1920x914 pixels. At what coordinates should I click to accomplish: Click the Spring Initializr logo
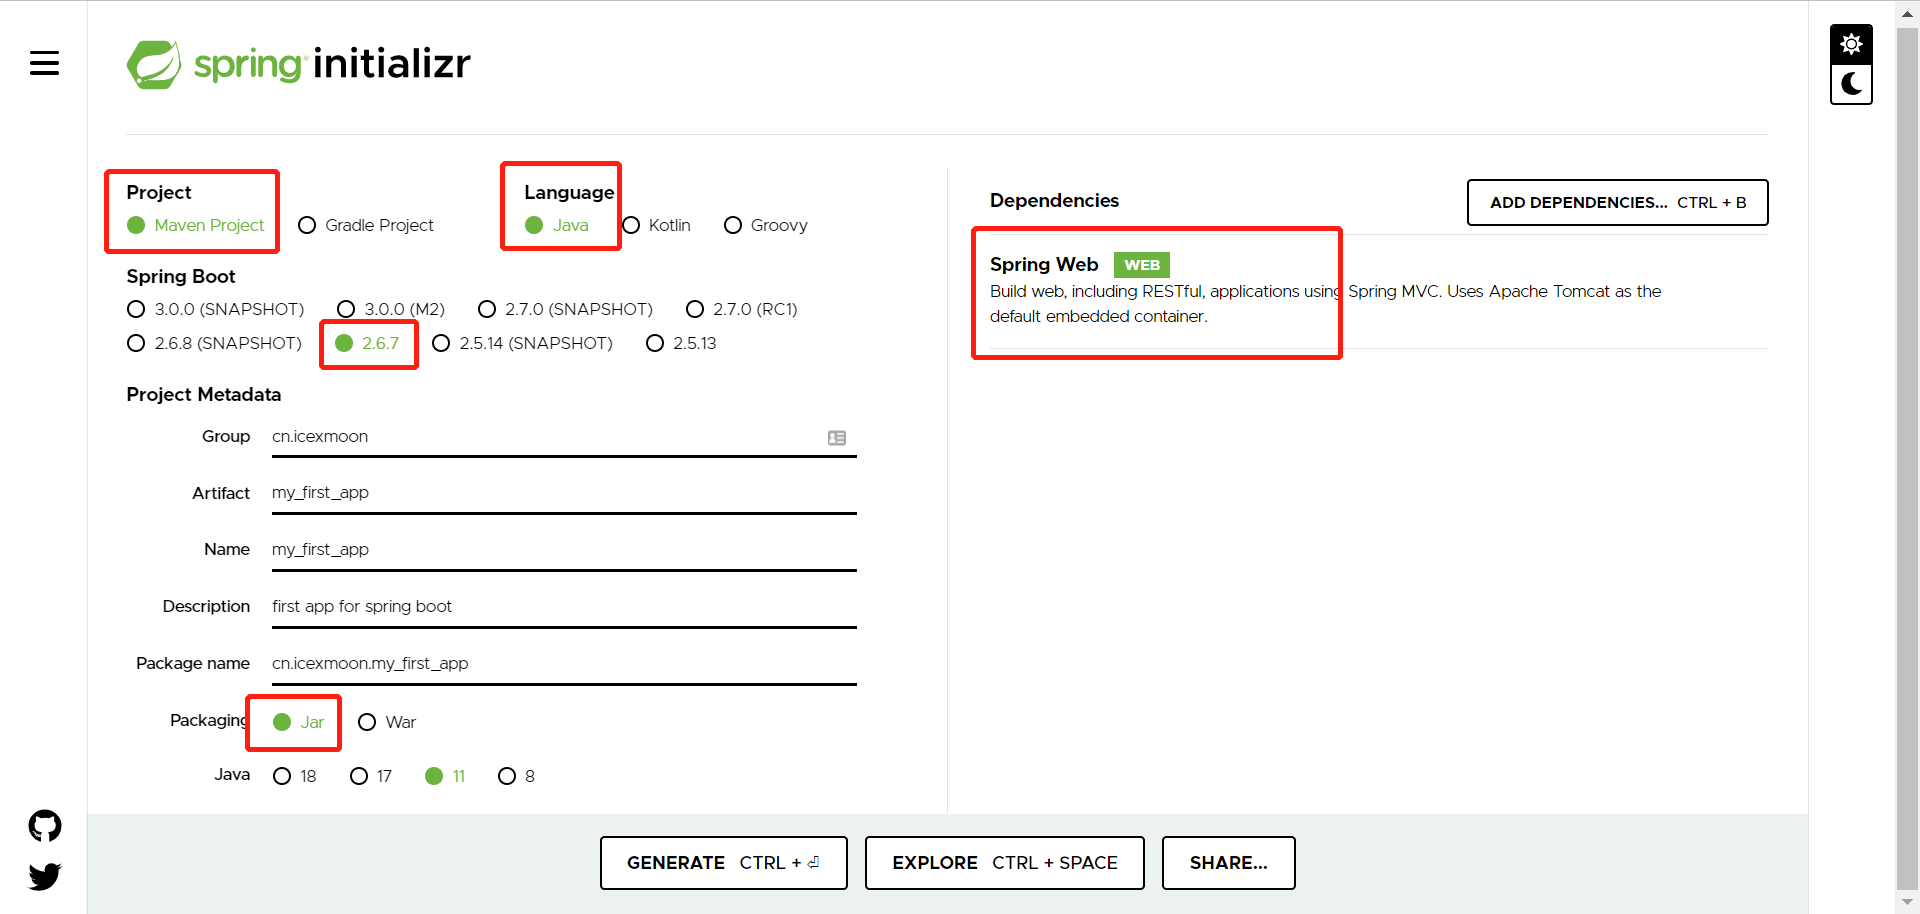coord(298,64)
